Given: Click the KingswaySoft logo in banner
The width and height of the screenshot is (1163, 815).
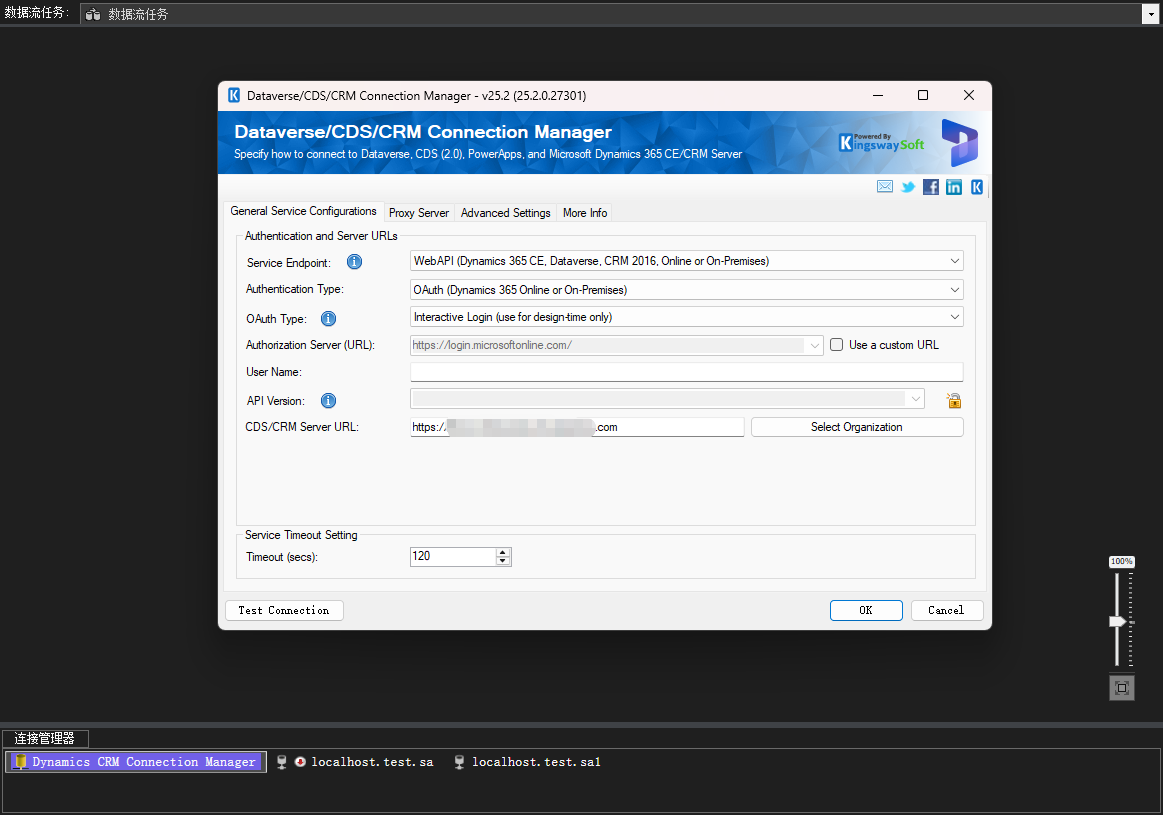Looking at the screenshot, I should click(881, 142).
